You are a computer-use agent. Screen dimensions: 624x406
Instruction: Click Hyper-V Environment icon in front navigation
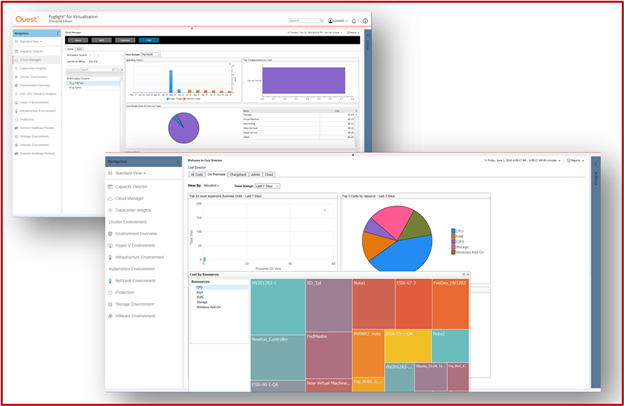coord(111,246)
